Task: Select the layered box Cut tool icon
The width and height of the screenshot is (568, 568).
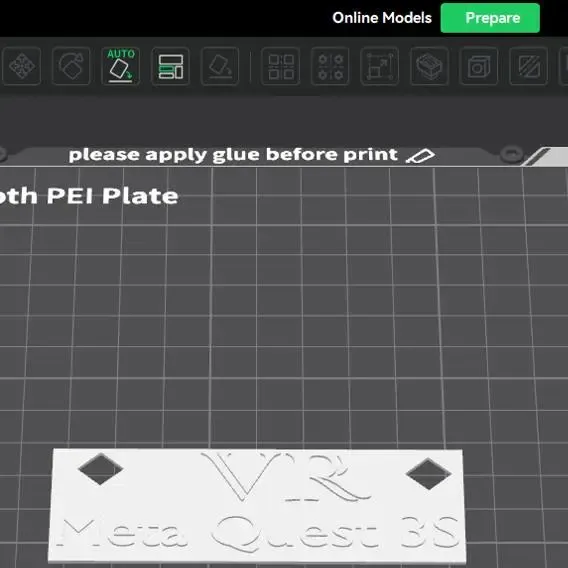Action: (429, 66)
